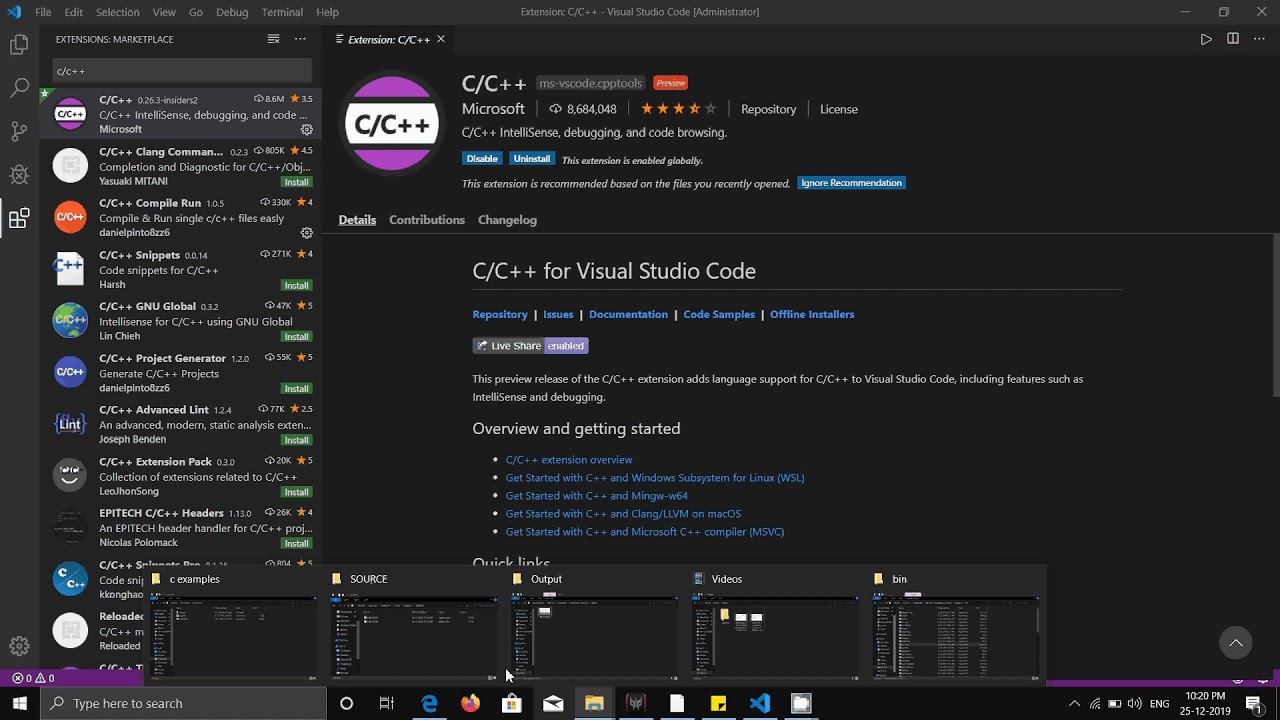Open volume control in system tray
1280x720 pixels.
pyautogui.click(x=1134, y=704)
